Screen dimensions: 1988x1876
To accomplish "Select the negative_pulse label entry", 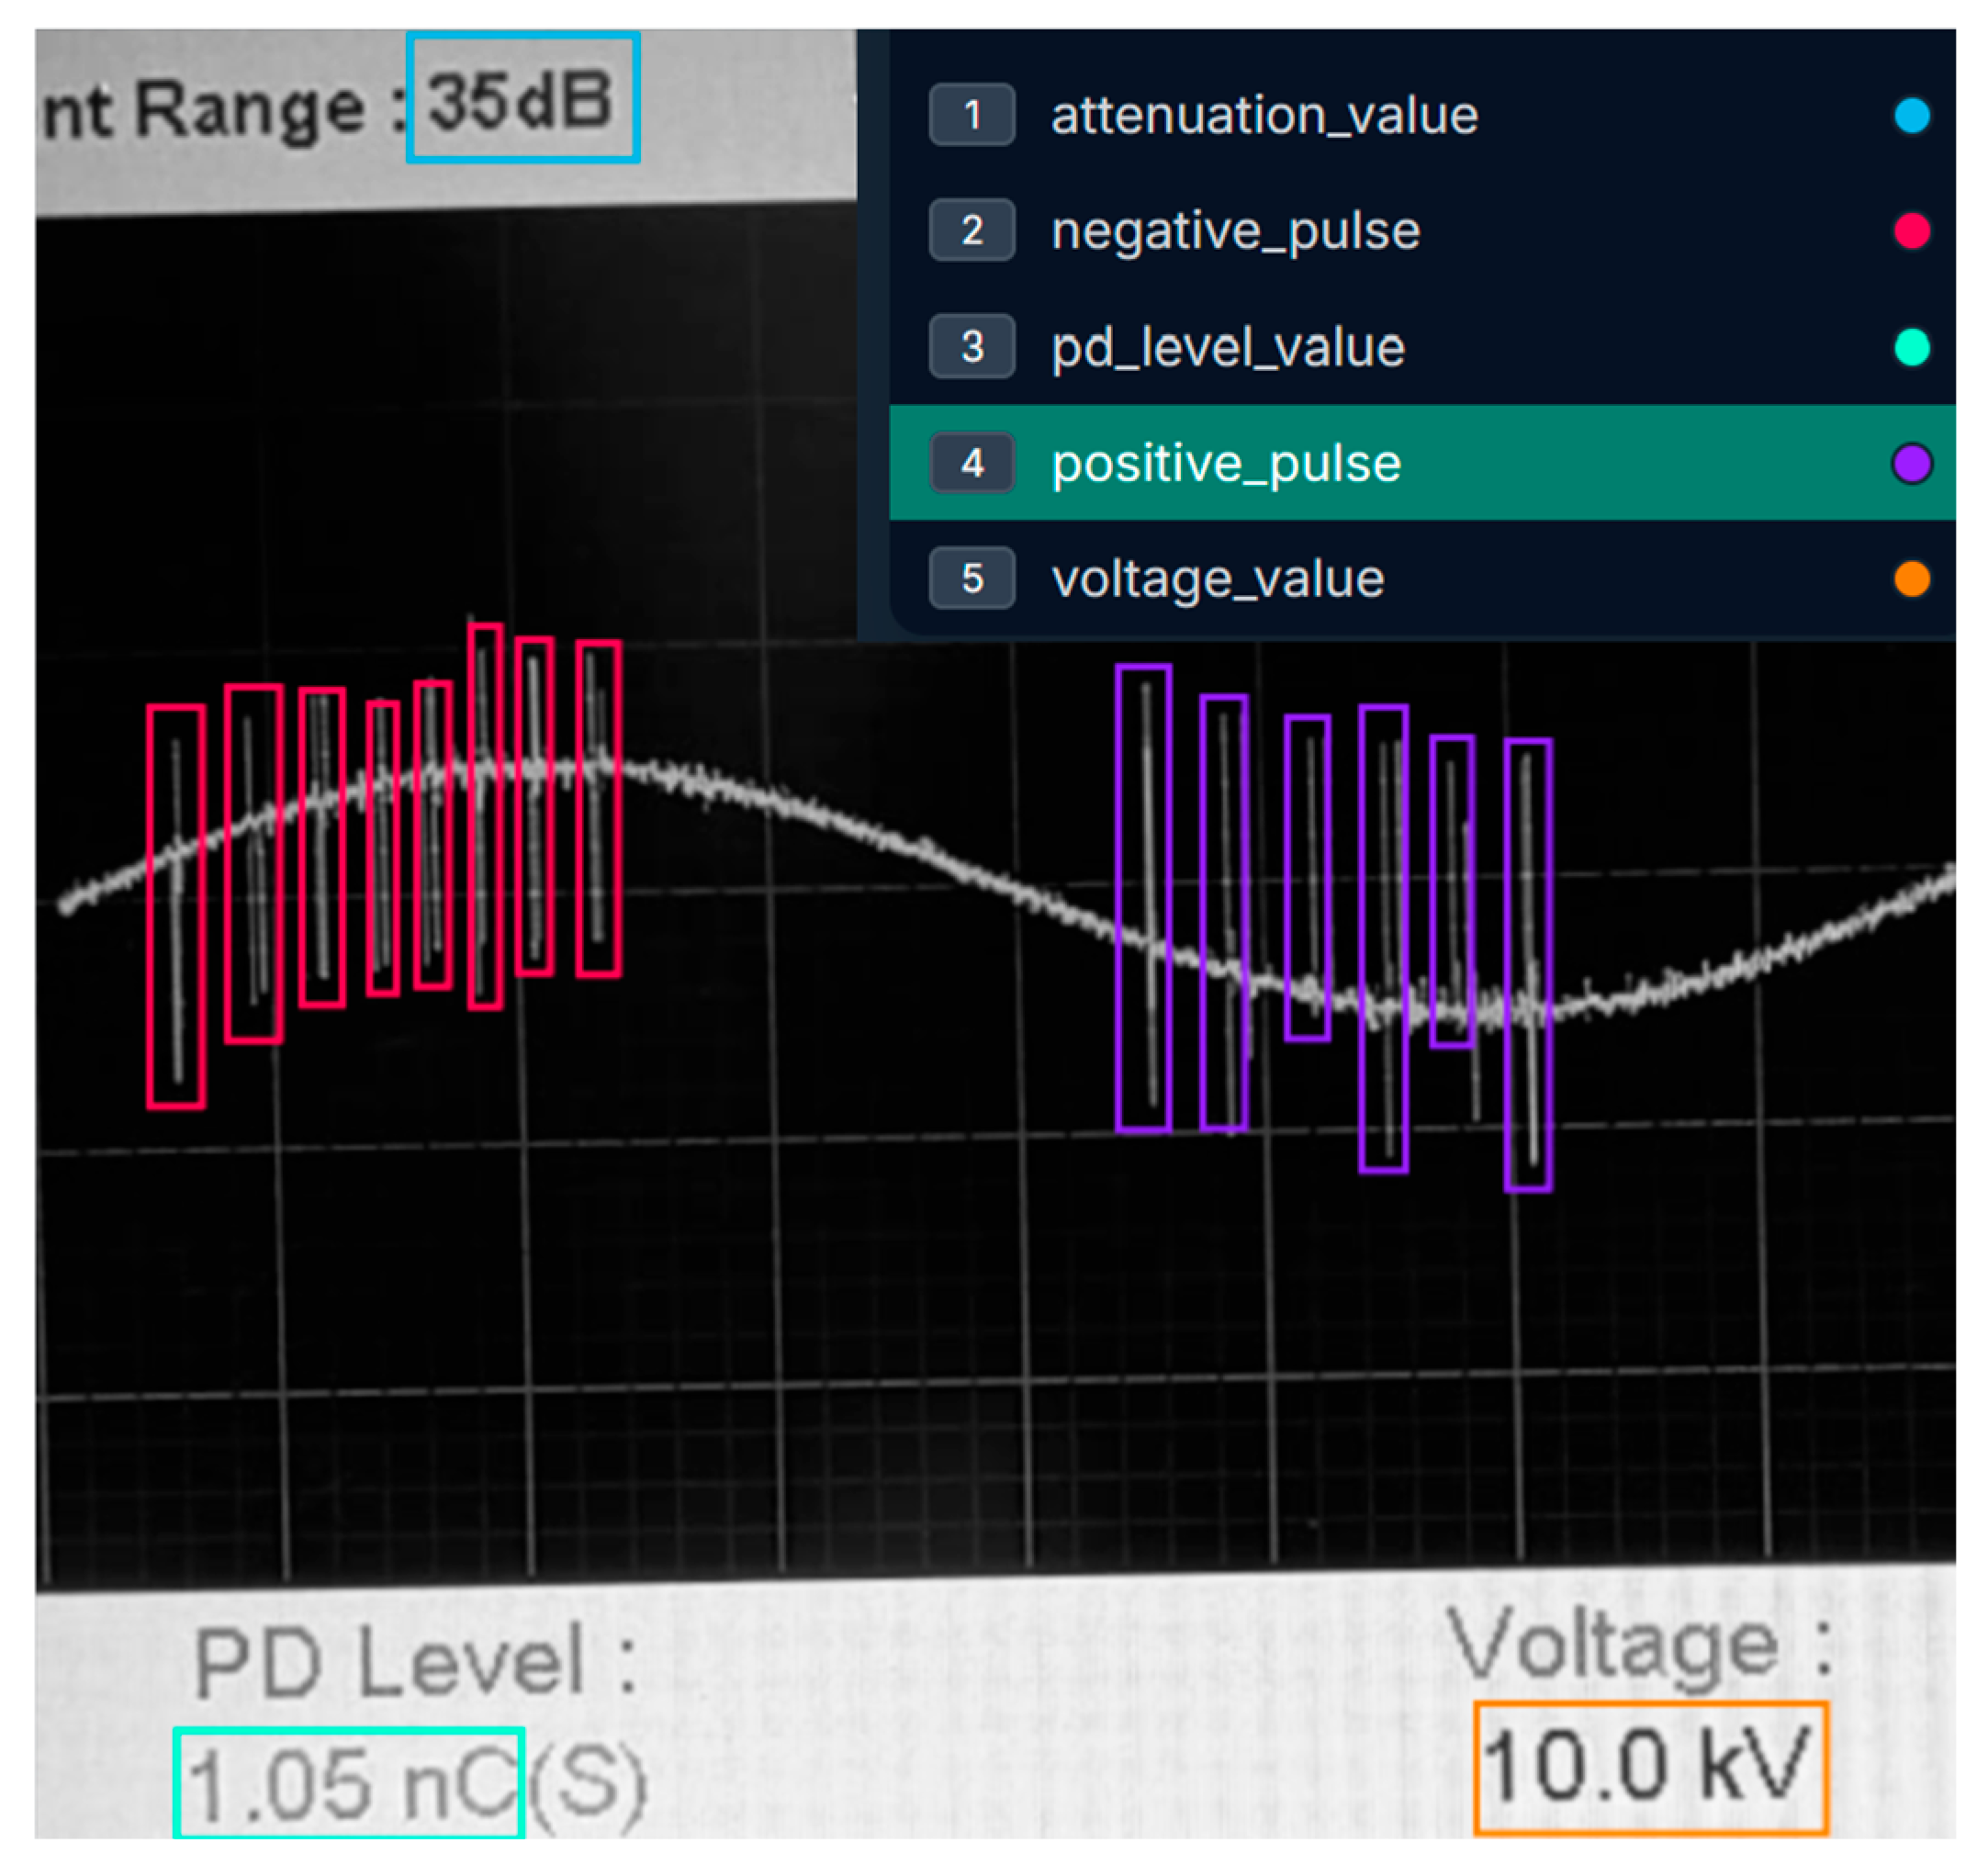I will click(1235, 231).
